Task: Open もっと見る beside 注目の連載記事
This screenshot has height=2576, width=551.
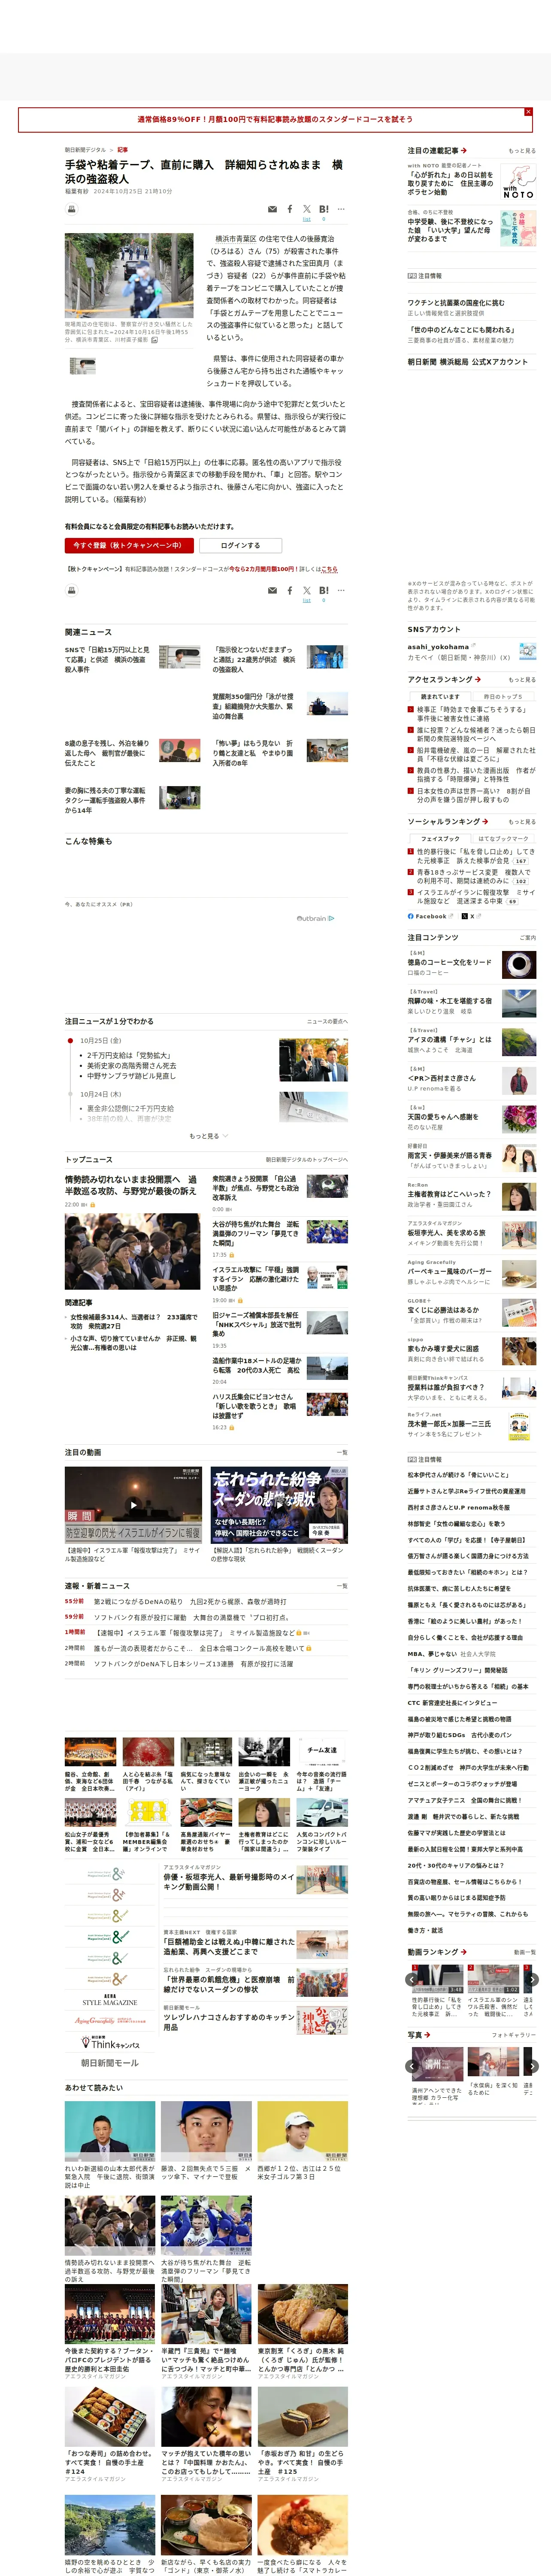Action: [521, 151]
